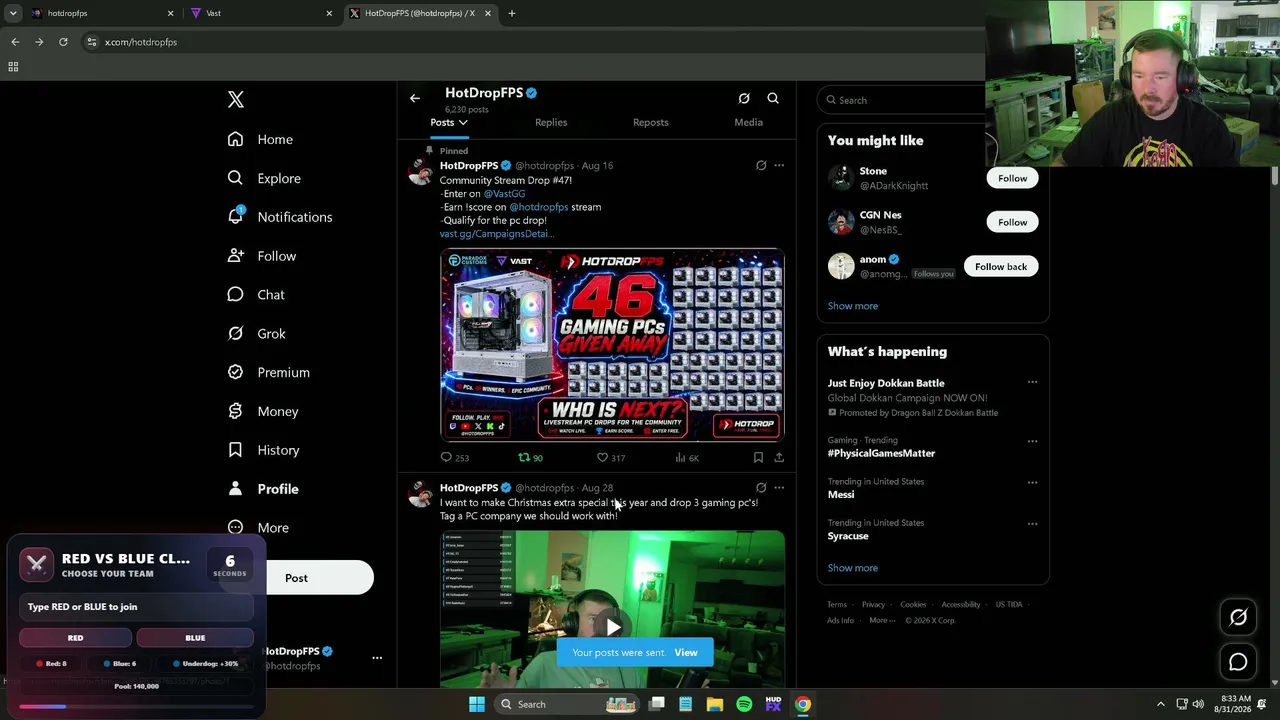Image resolution: width=1280 pixels, height=720 pixels.
Task: Open Chat in the X sidebar
Action: coord(256,295)
